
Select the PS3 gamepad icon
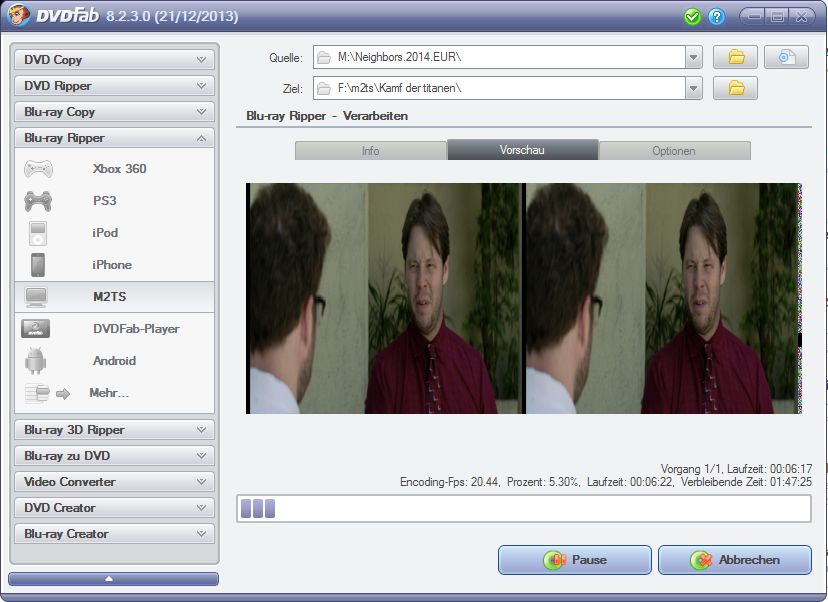click(x=38, y=201)
